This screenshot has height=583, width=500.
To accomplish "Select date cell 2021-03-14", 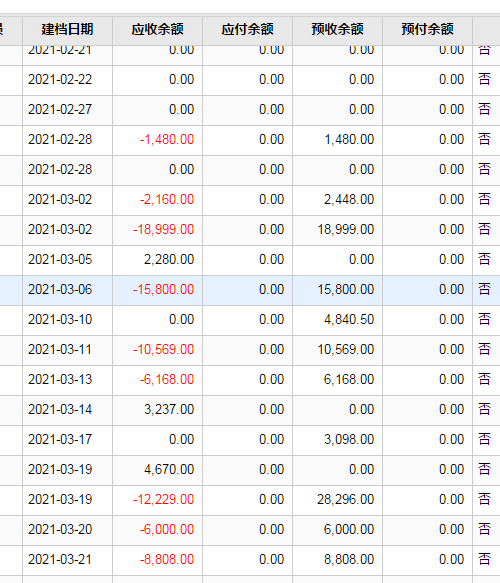I will coord(60,409).
